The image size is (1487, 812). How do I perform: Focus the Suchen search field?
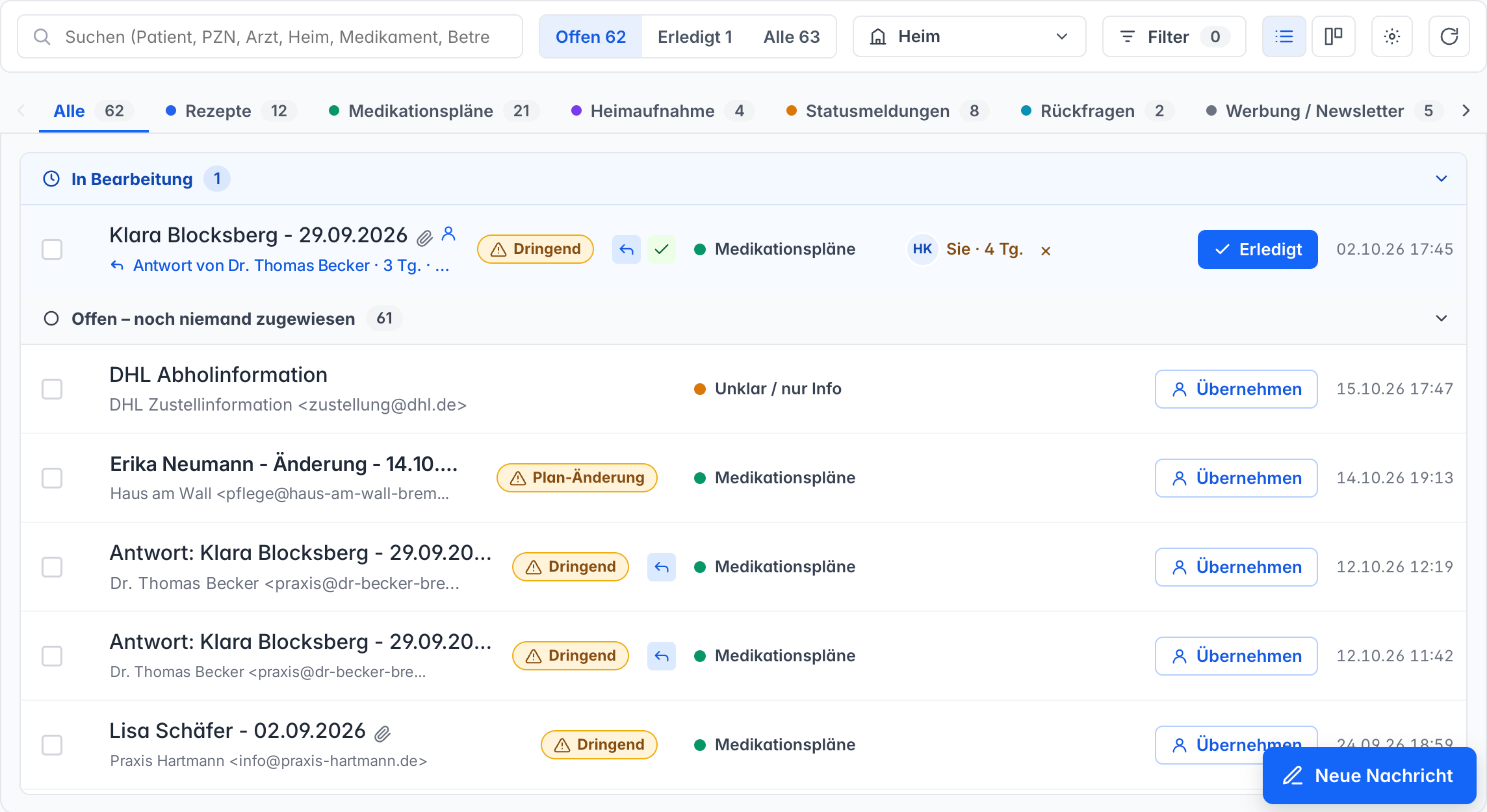270,37
